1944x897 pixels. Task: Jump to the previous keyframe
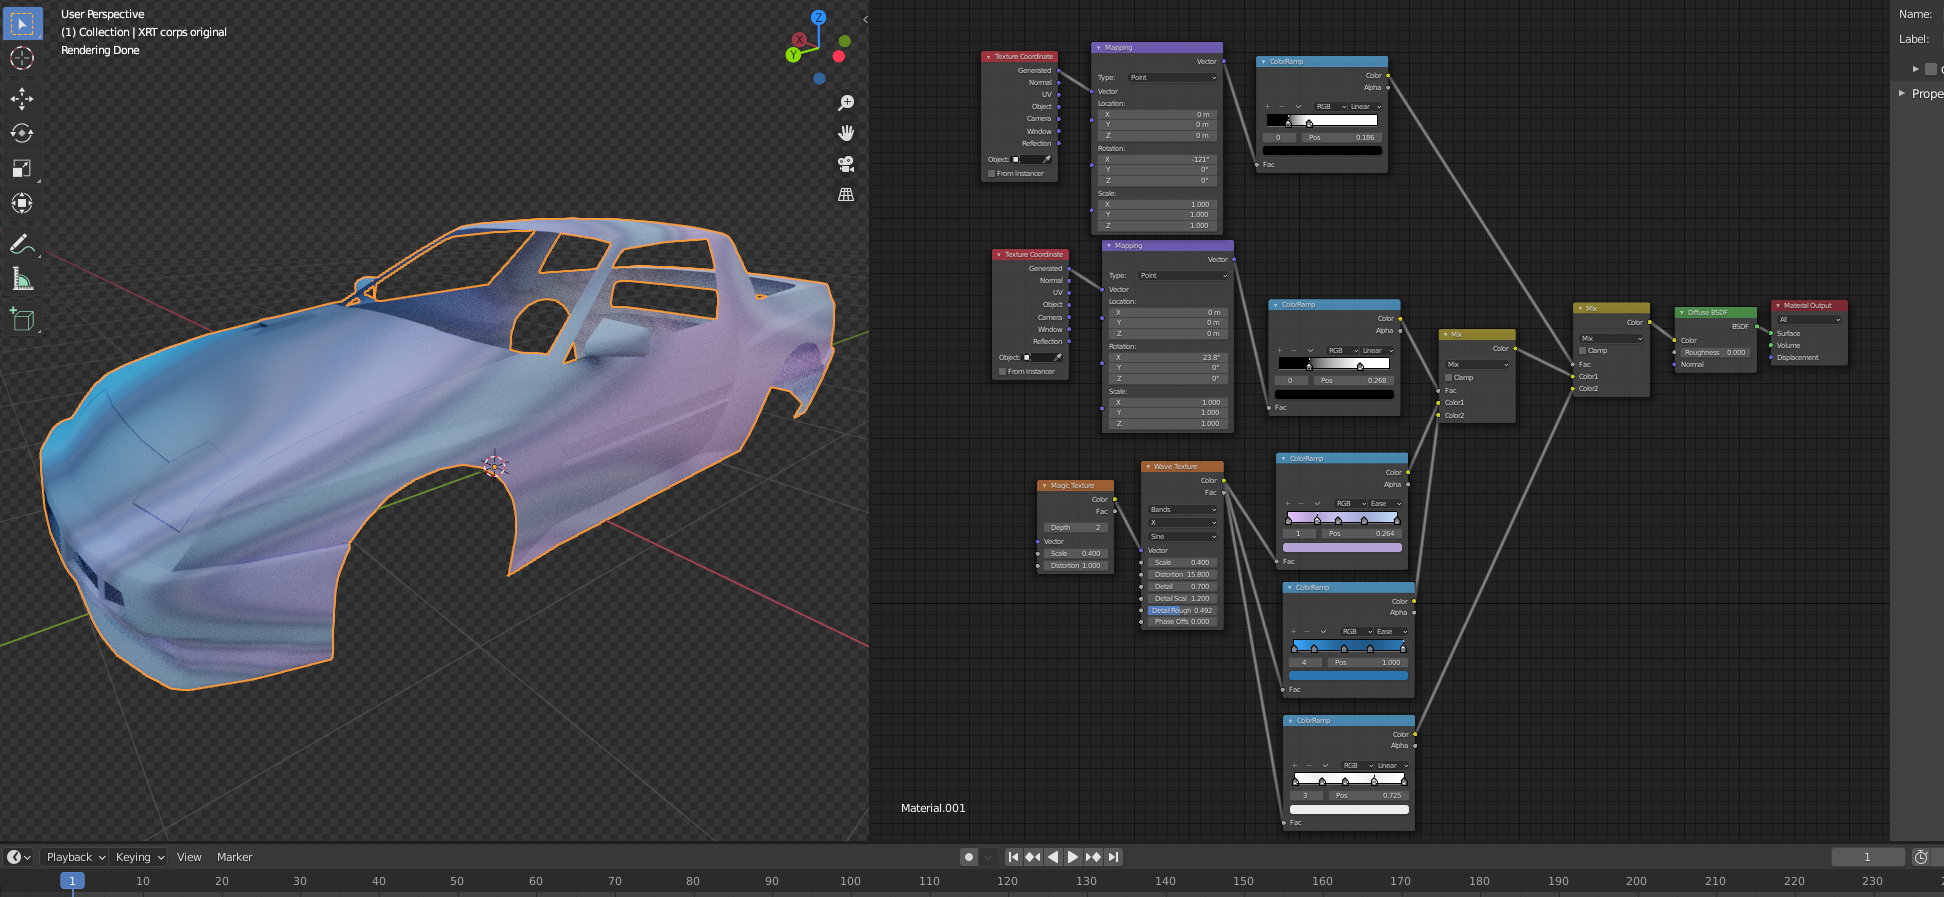pyautogui.click(x=1033, y=857)
